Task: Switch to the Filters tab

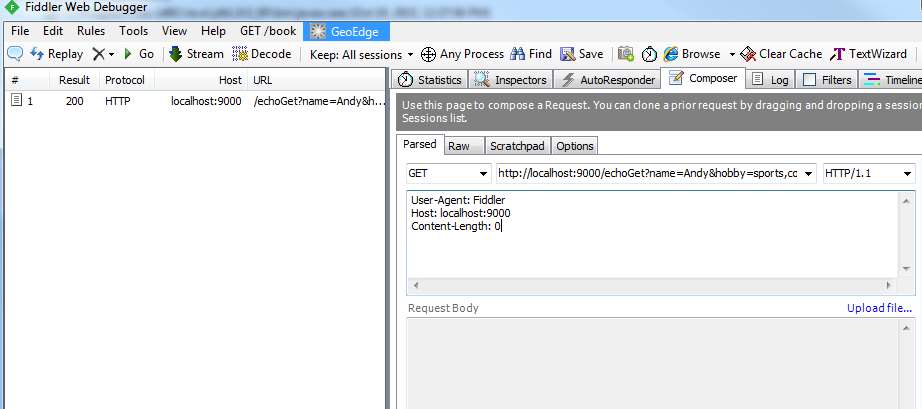Action: 827,80
